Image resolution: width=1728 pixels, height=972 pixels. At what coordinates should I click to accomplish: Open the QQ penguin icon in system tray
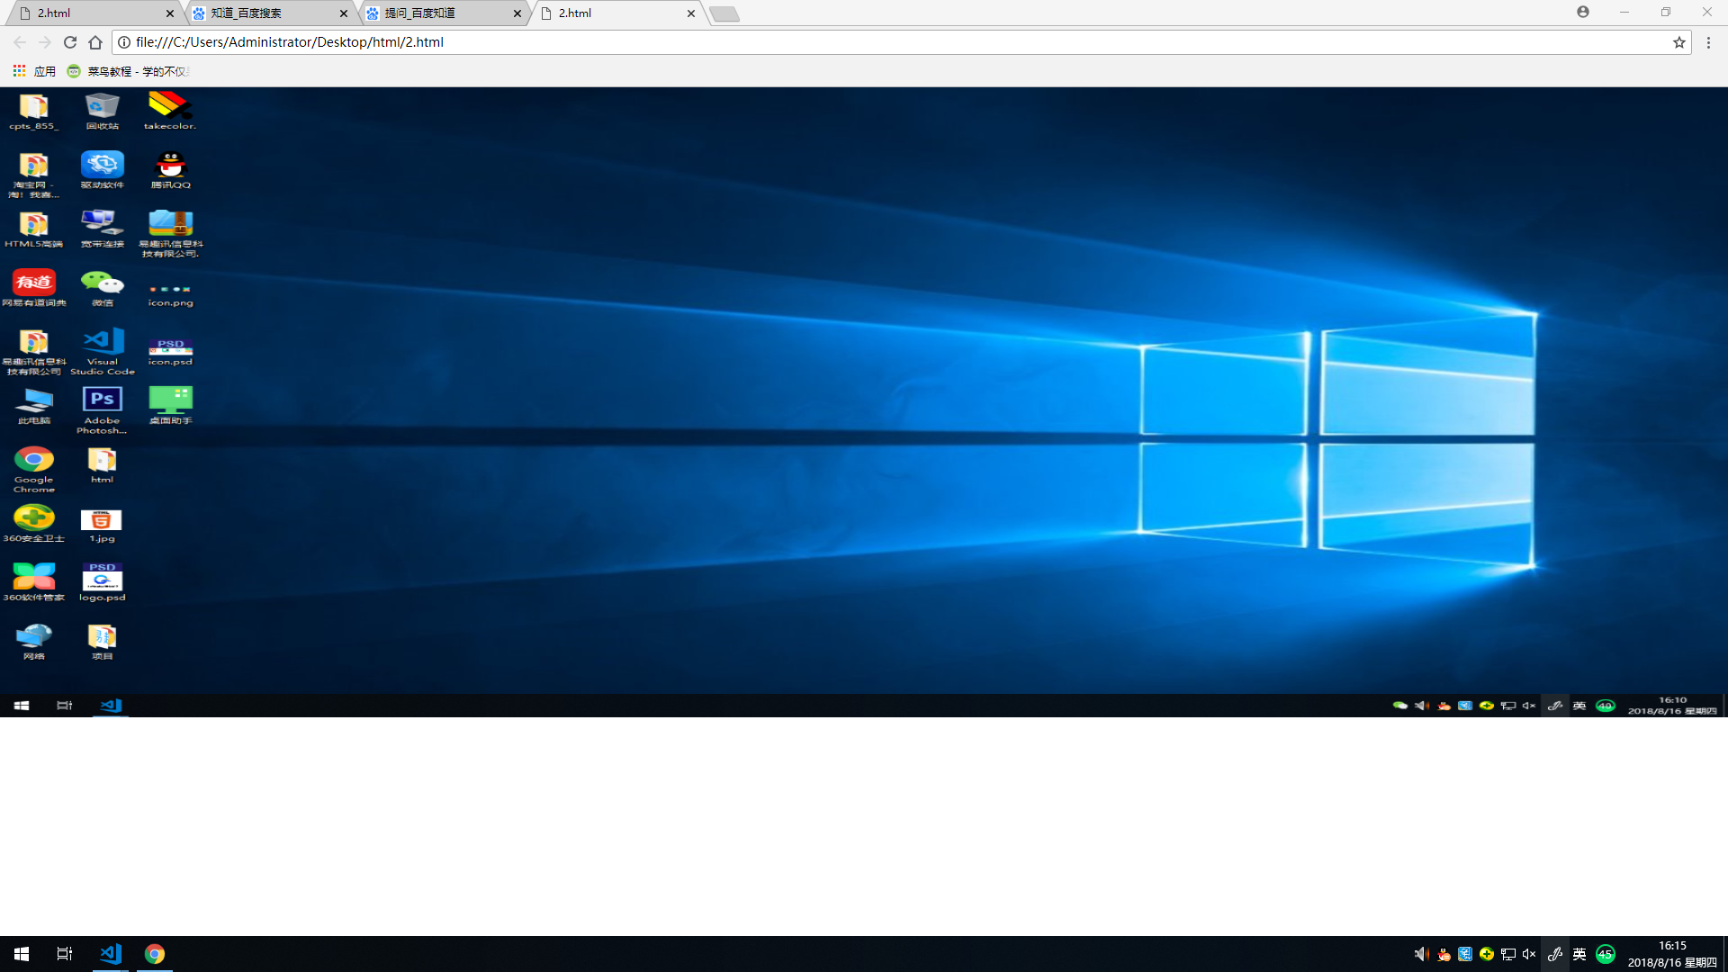click(1443, 954)
